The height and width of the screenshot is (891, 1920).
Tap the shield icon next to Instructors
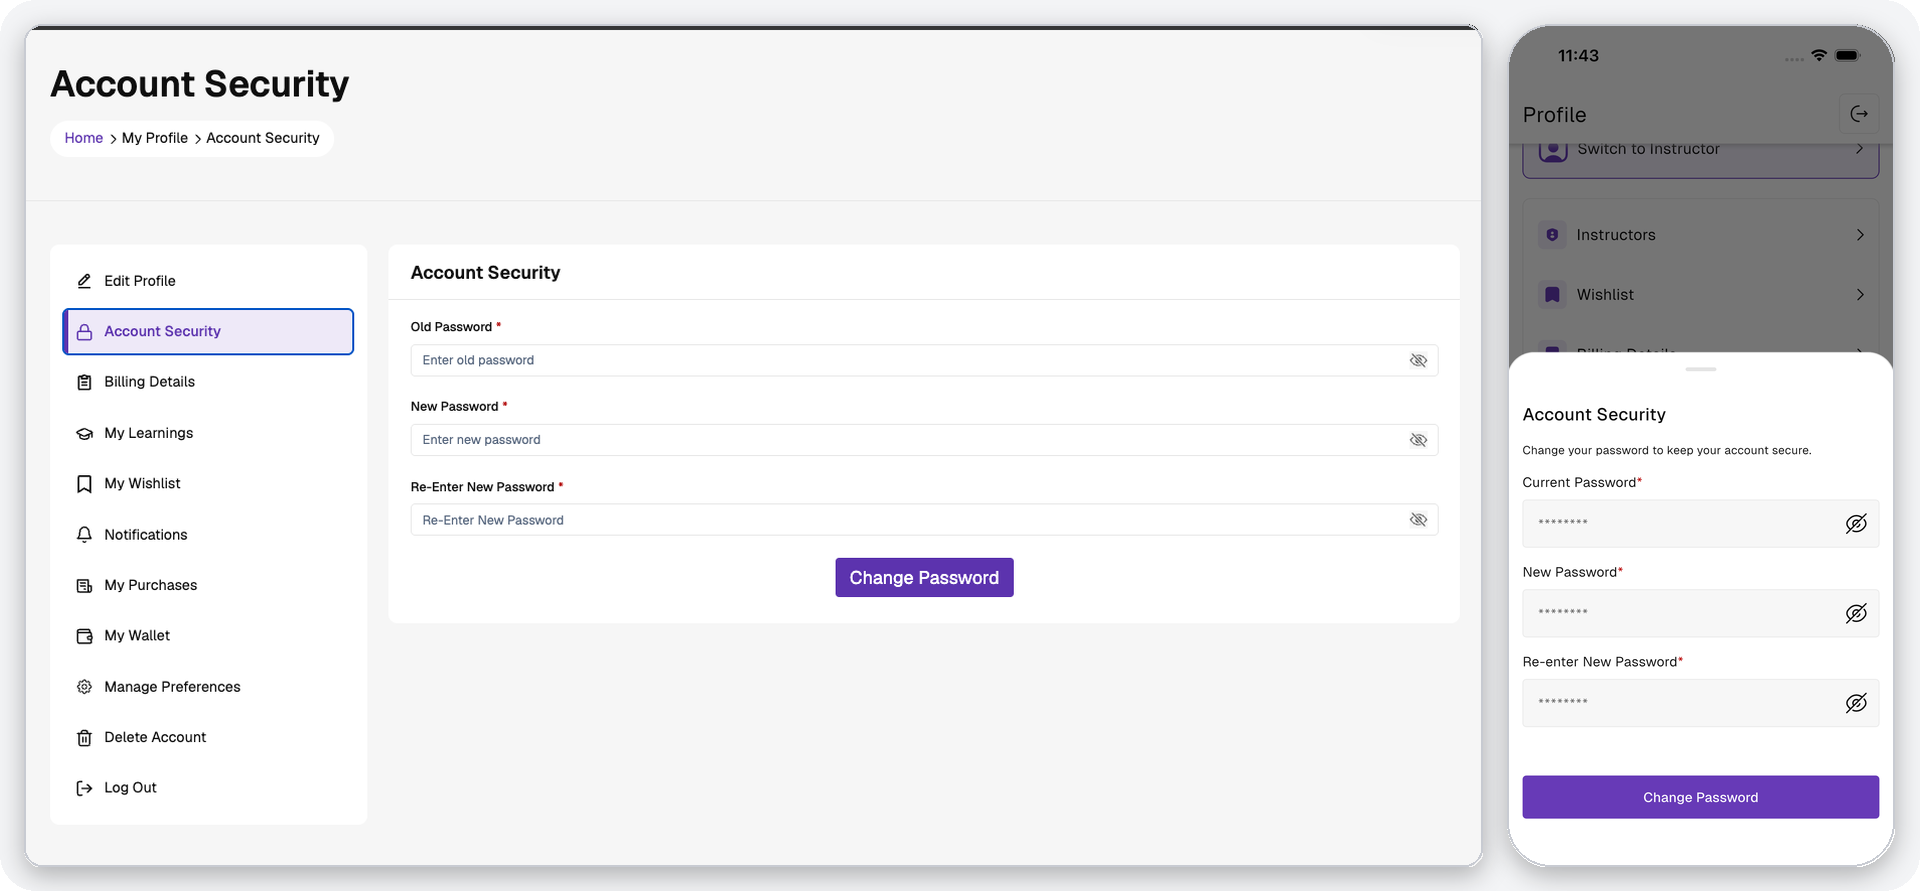point(1552,235)
